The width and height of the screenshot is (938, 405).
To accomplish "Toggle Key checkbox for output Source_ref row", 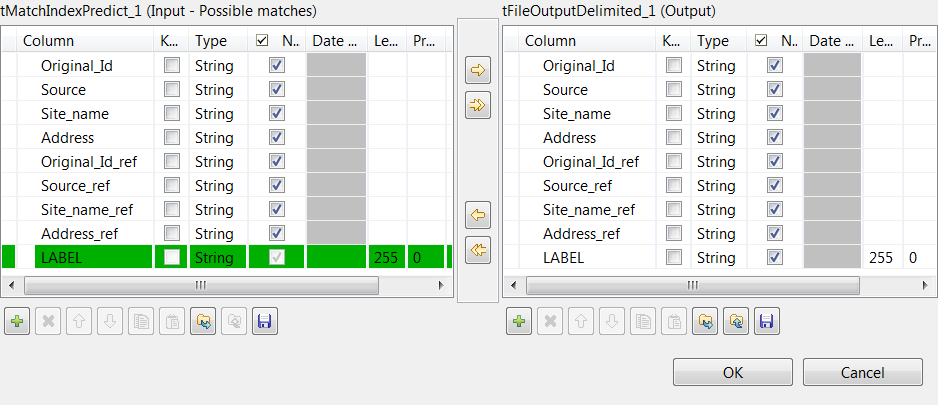I will [x=674, y=185].
